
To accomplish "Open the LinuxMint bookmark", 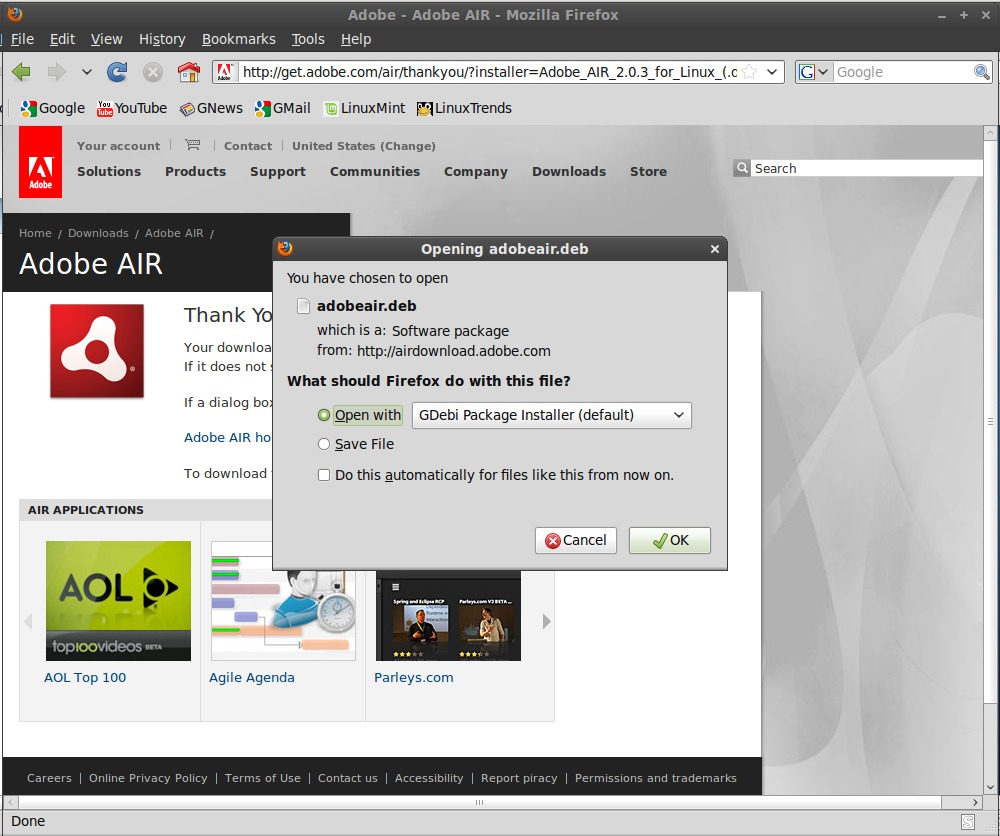I will [364, 108].
